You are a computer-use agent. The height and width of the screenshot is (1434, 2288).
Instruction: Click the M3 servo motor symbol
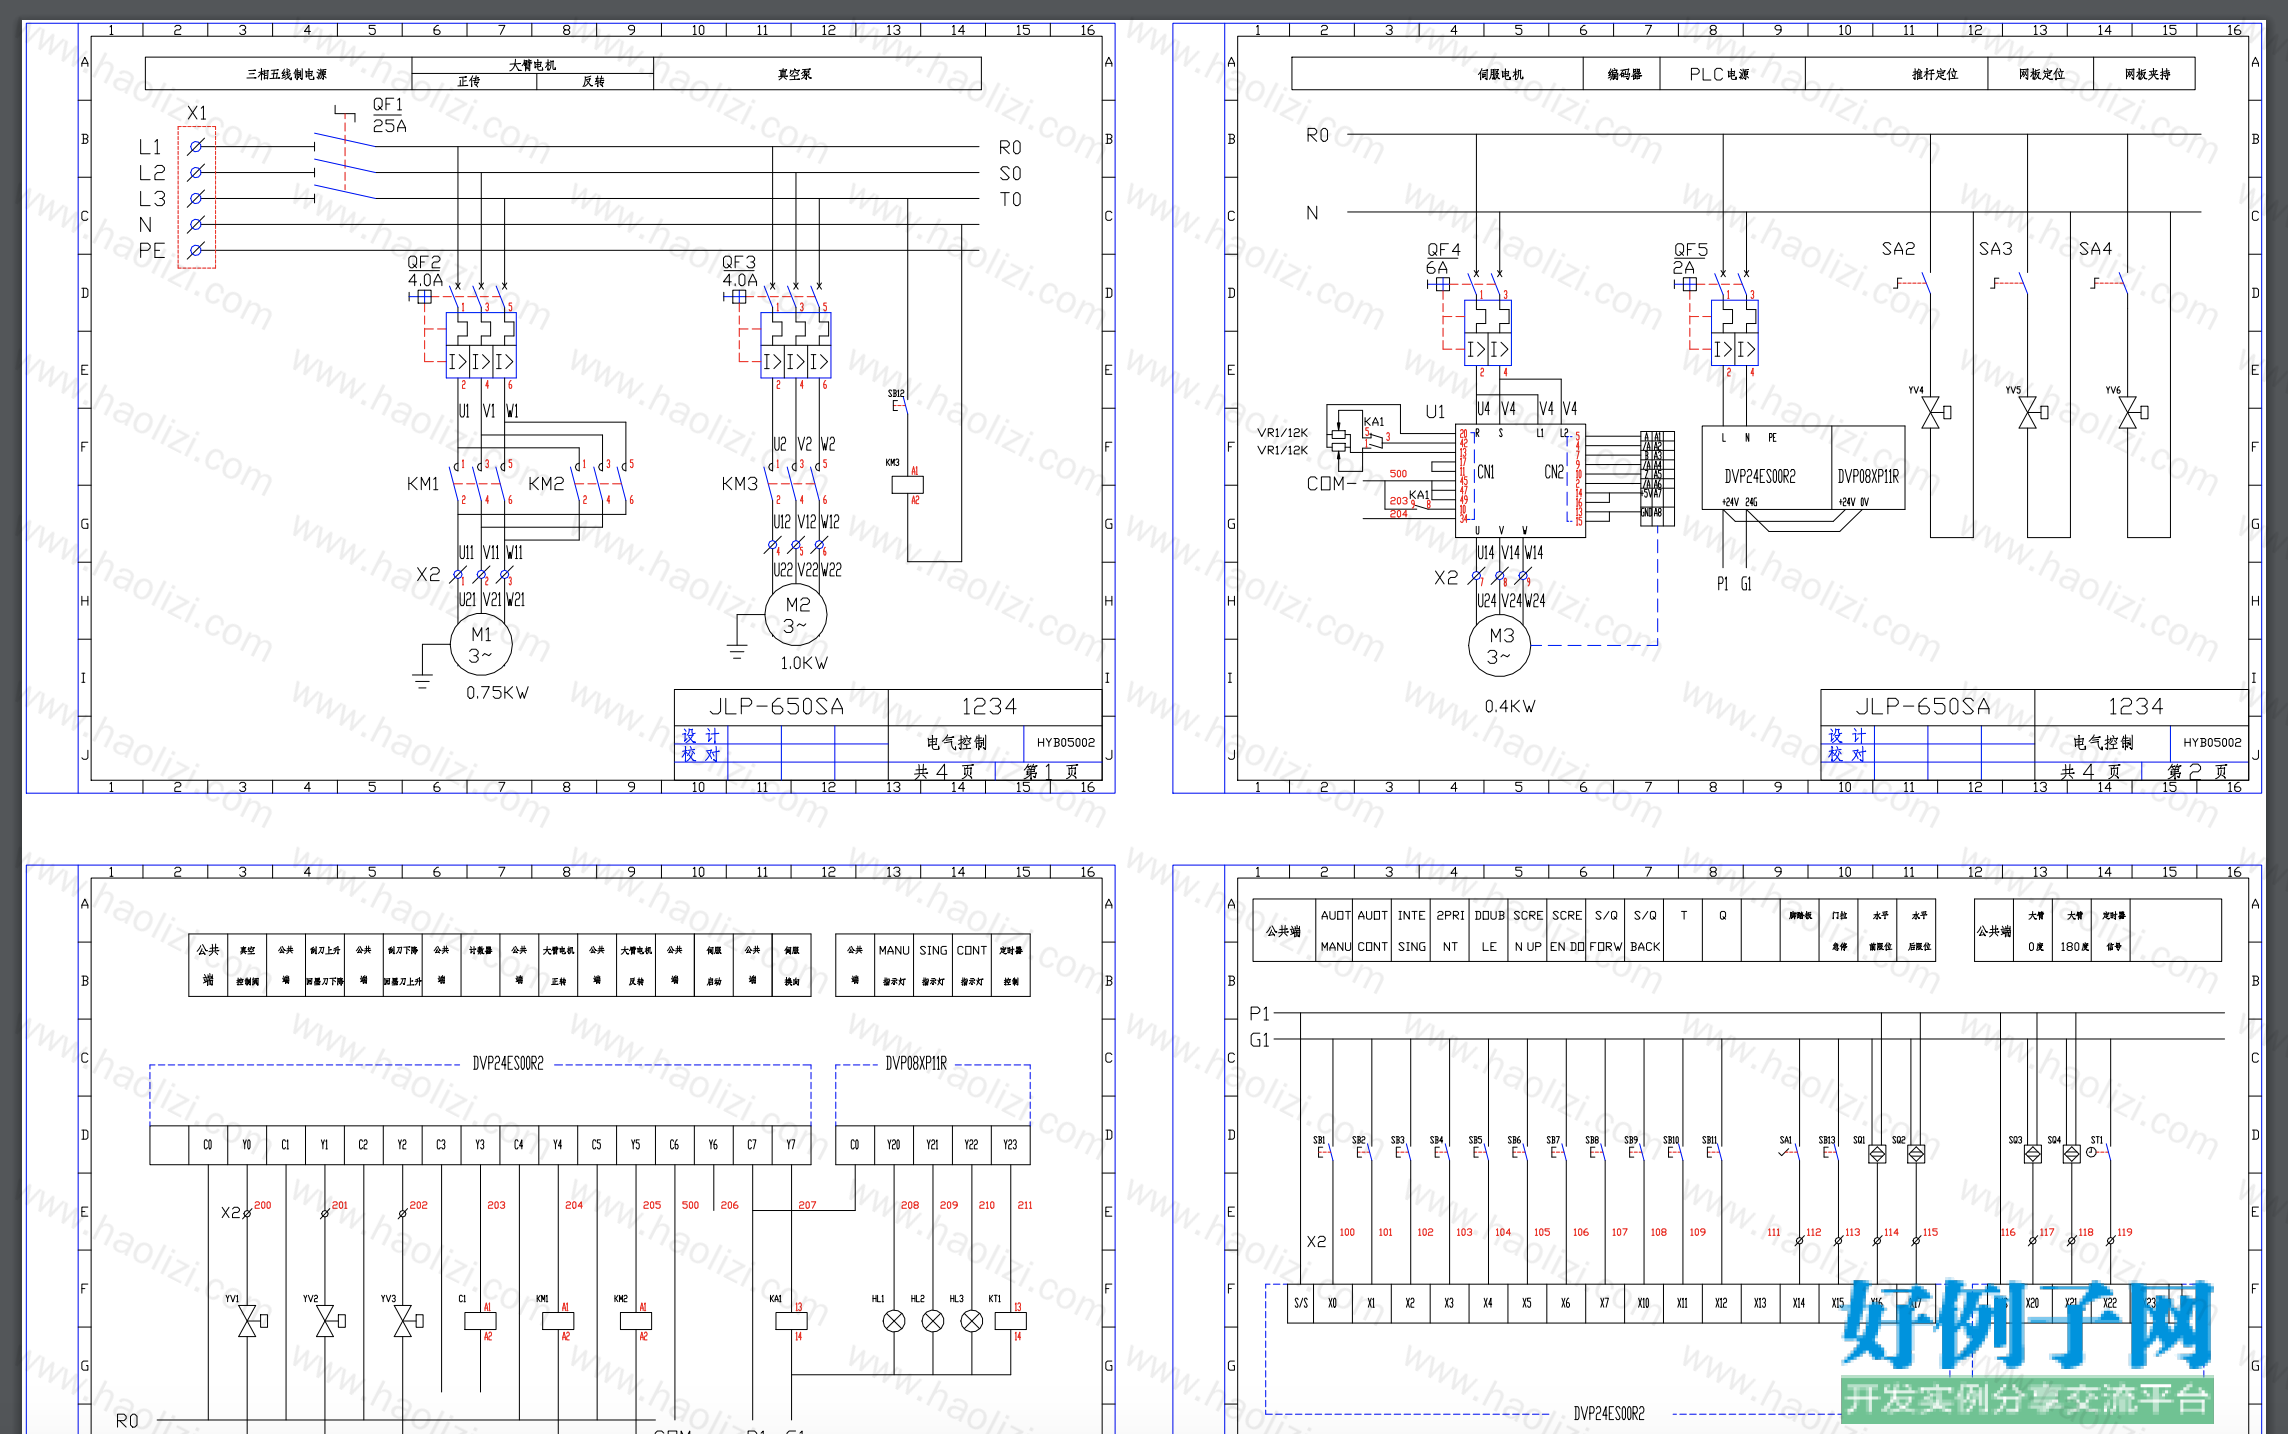(1500, 645)
